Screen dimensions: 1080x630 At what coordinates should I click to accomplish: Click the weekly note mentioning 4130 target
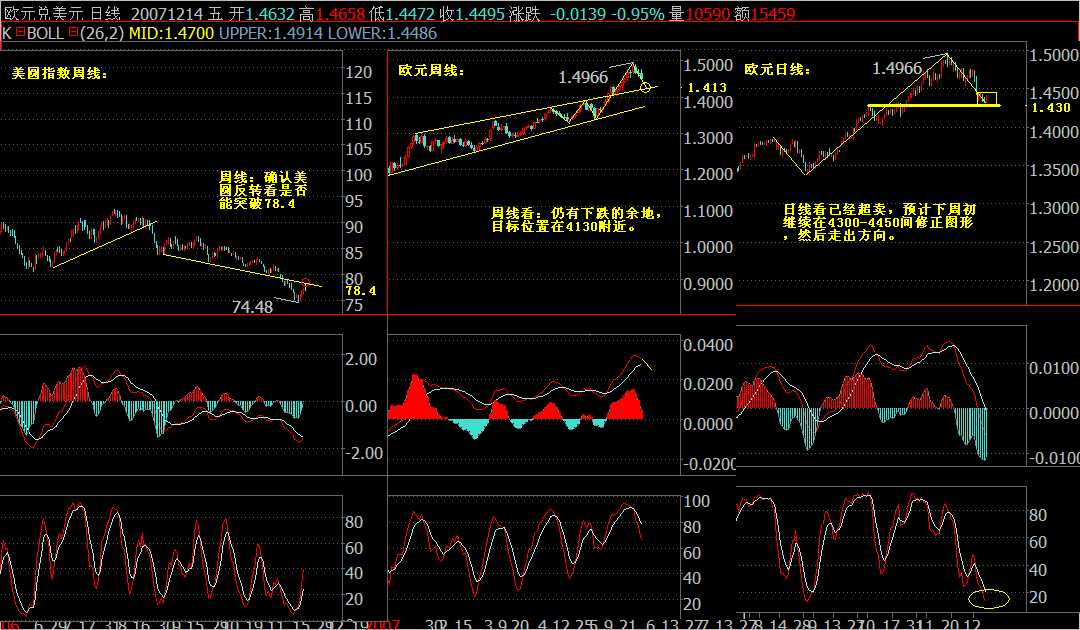pos(577,220)
